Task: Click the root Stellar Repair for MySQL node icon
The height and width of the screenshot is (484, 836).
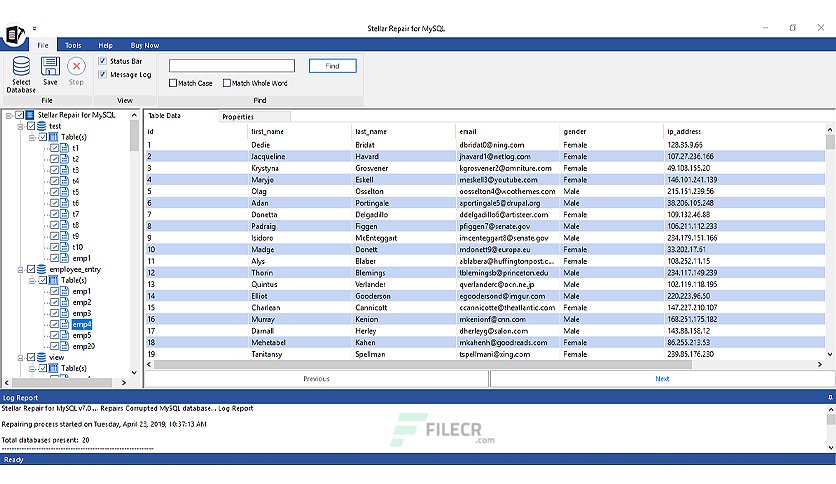Action: pyautogui.click(x=30, y=115)
